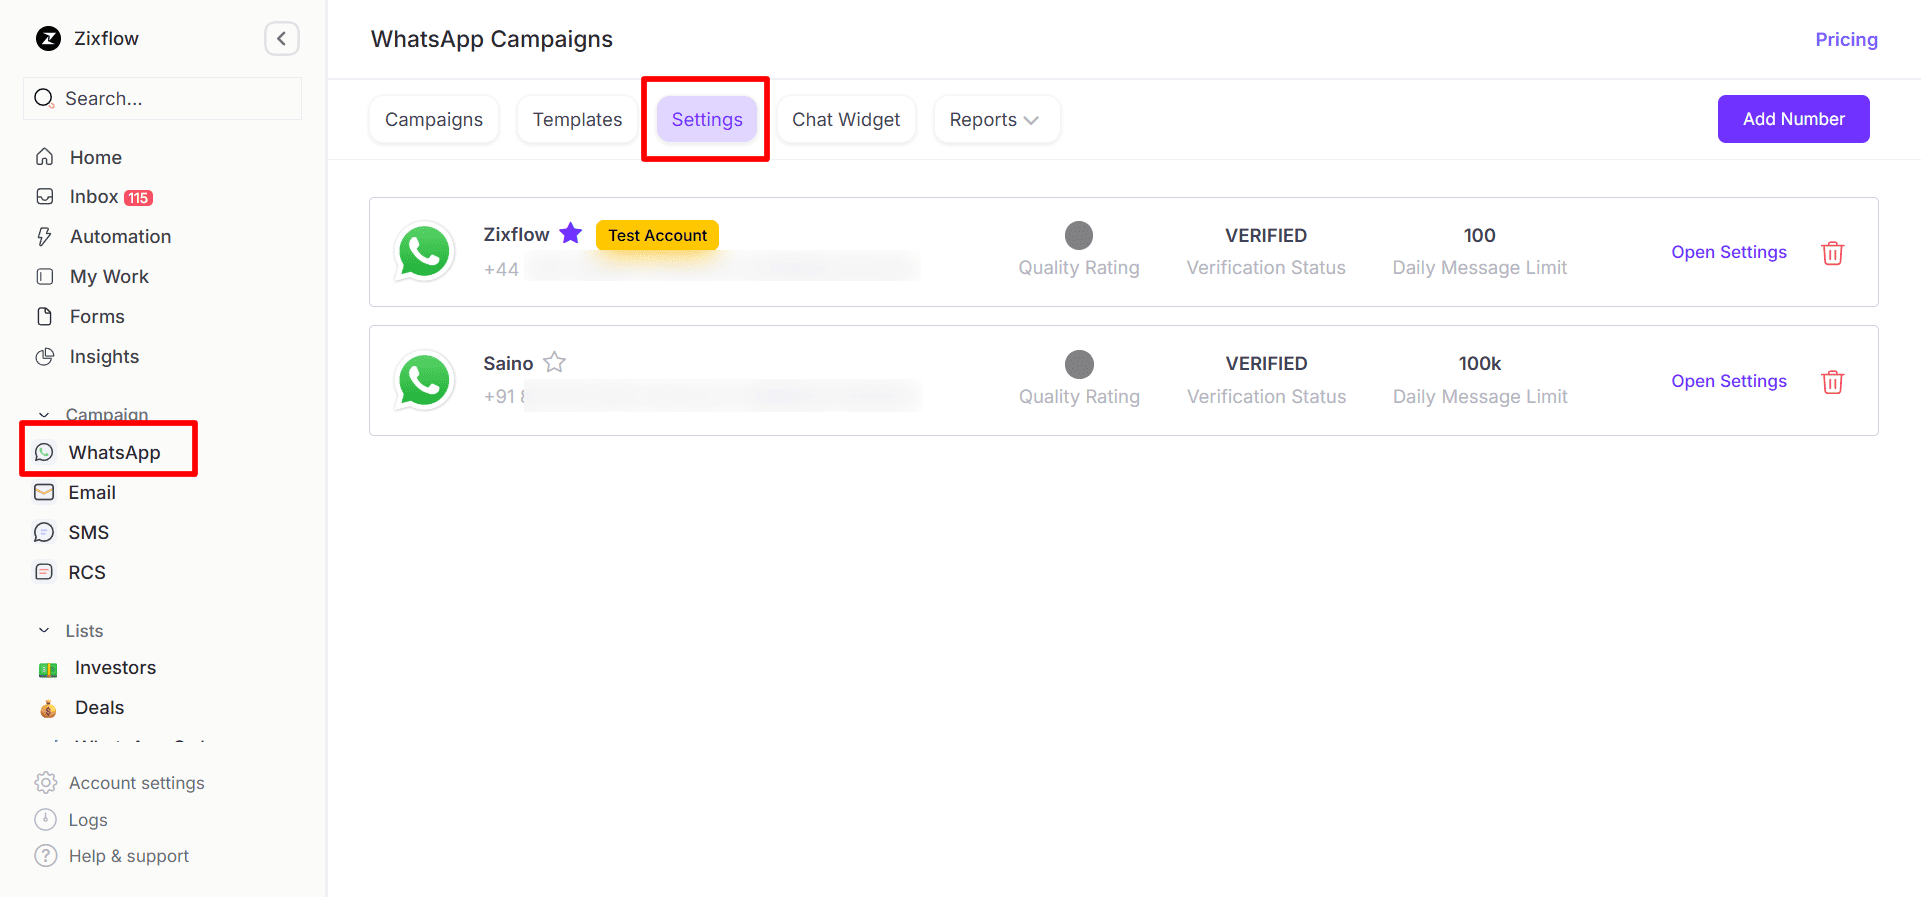
Task: Select the Settings tab
Action: coord(707,120)
